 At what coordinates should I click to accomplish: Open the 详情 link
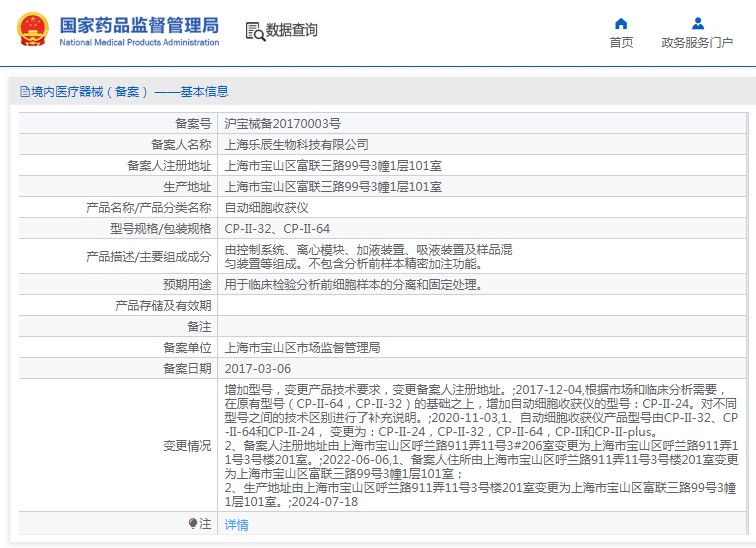236,524
